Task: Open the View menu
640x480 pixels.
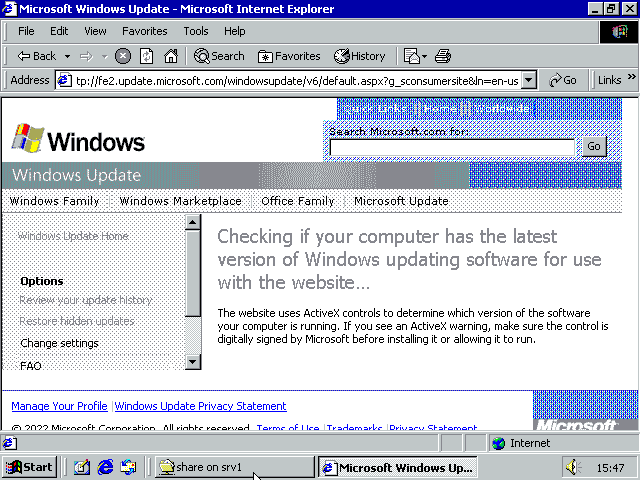Action: 95,31
